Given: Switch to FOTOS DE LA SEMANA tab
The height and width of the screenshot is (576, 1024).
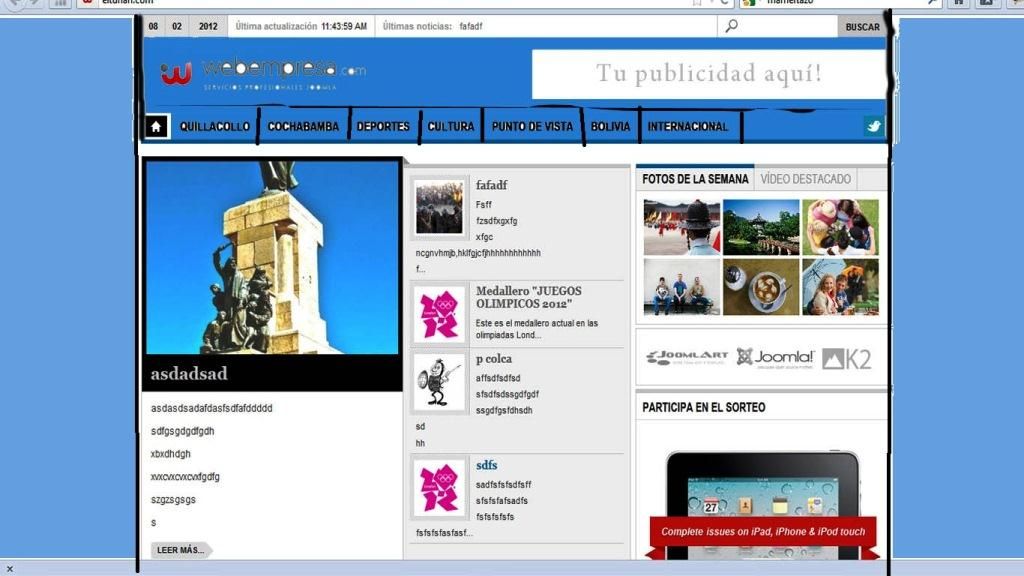Looking at the screenshot, I should pyautogui.click(x=695, y=179).
